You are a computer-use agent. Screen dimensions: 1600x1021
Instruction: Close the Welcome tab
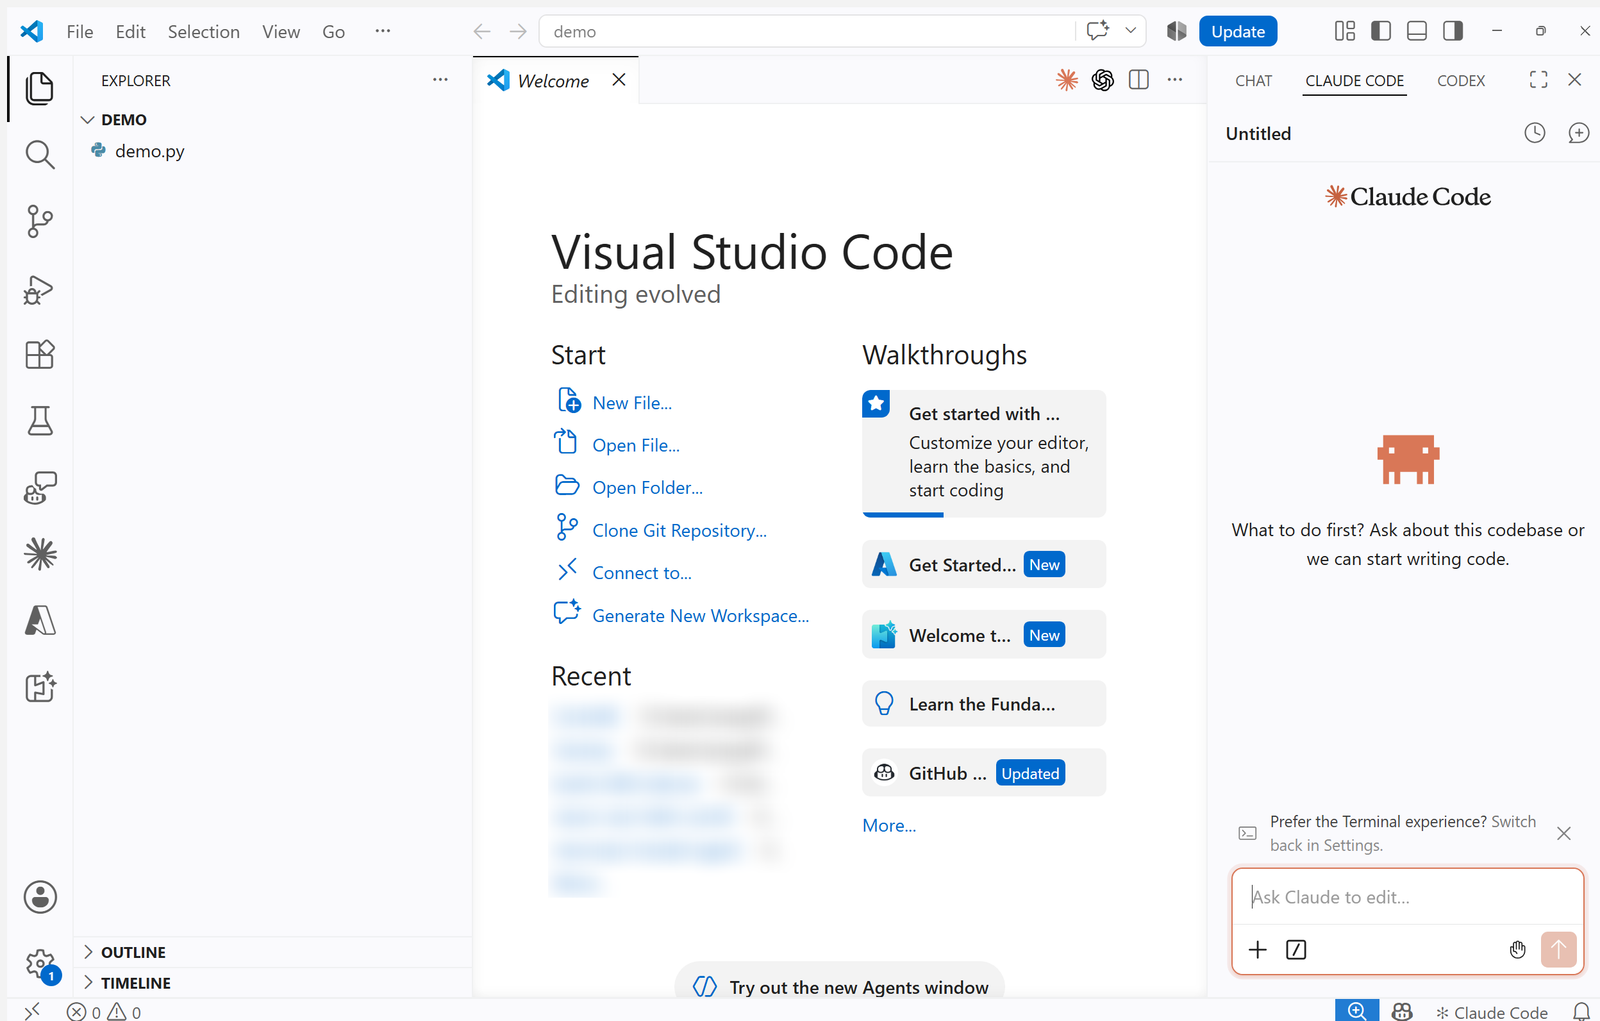[x=619, y=80]
